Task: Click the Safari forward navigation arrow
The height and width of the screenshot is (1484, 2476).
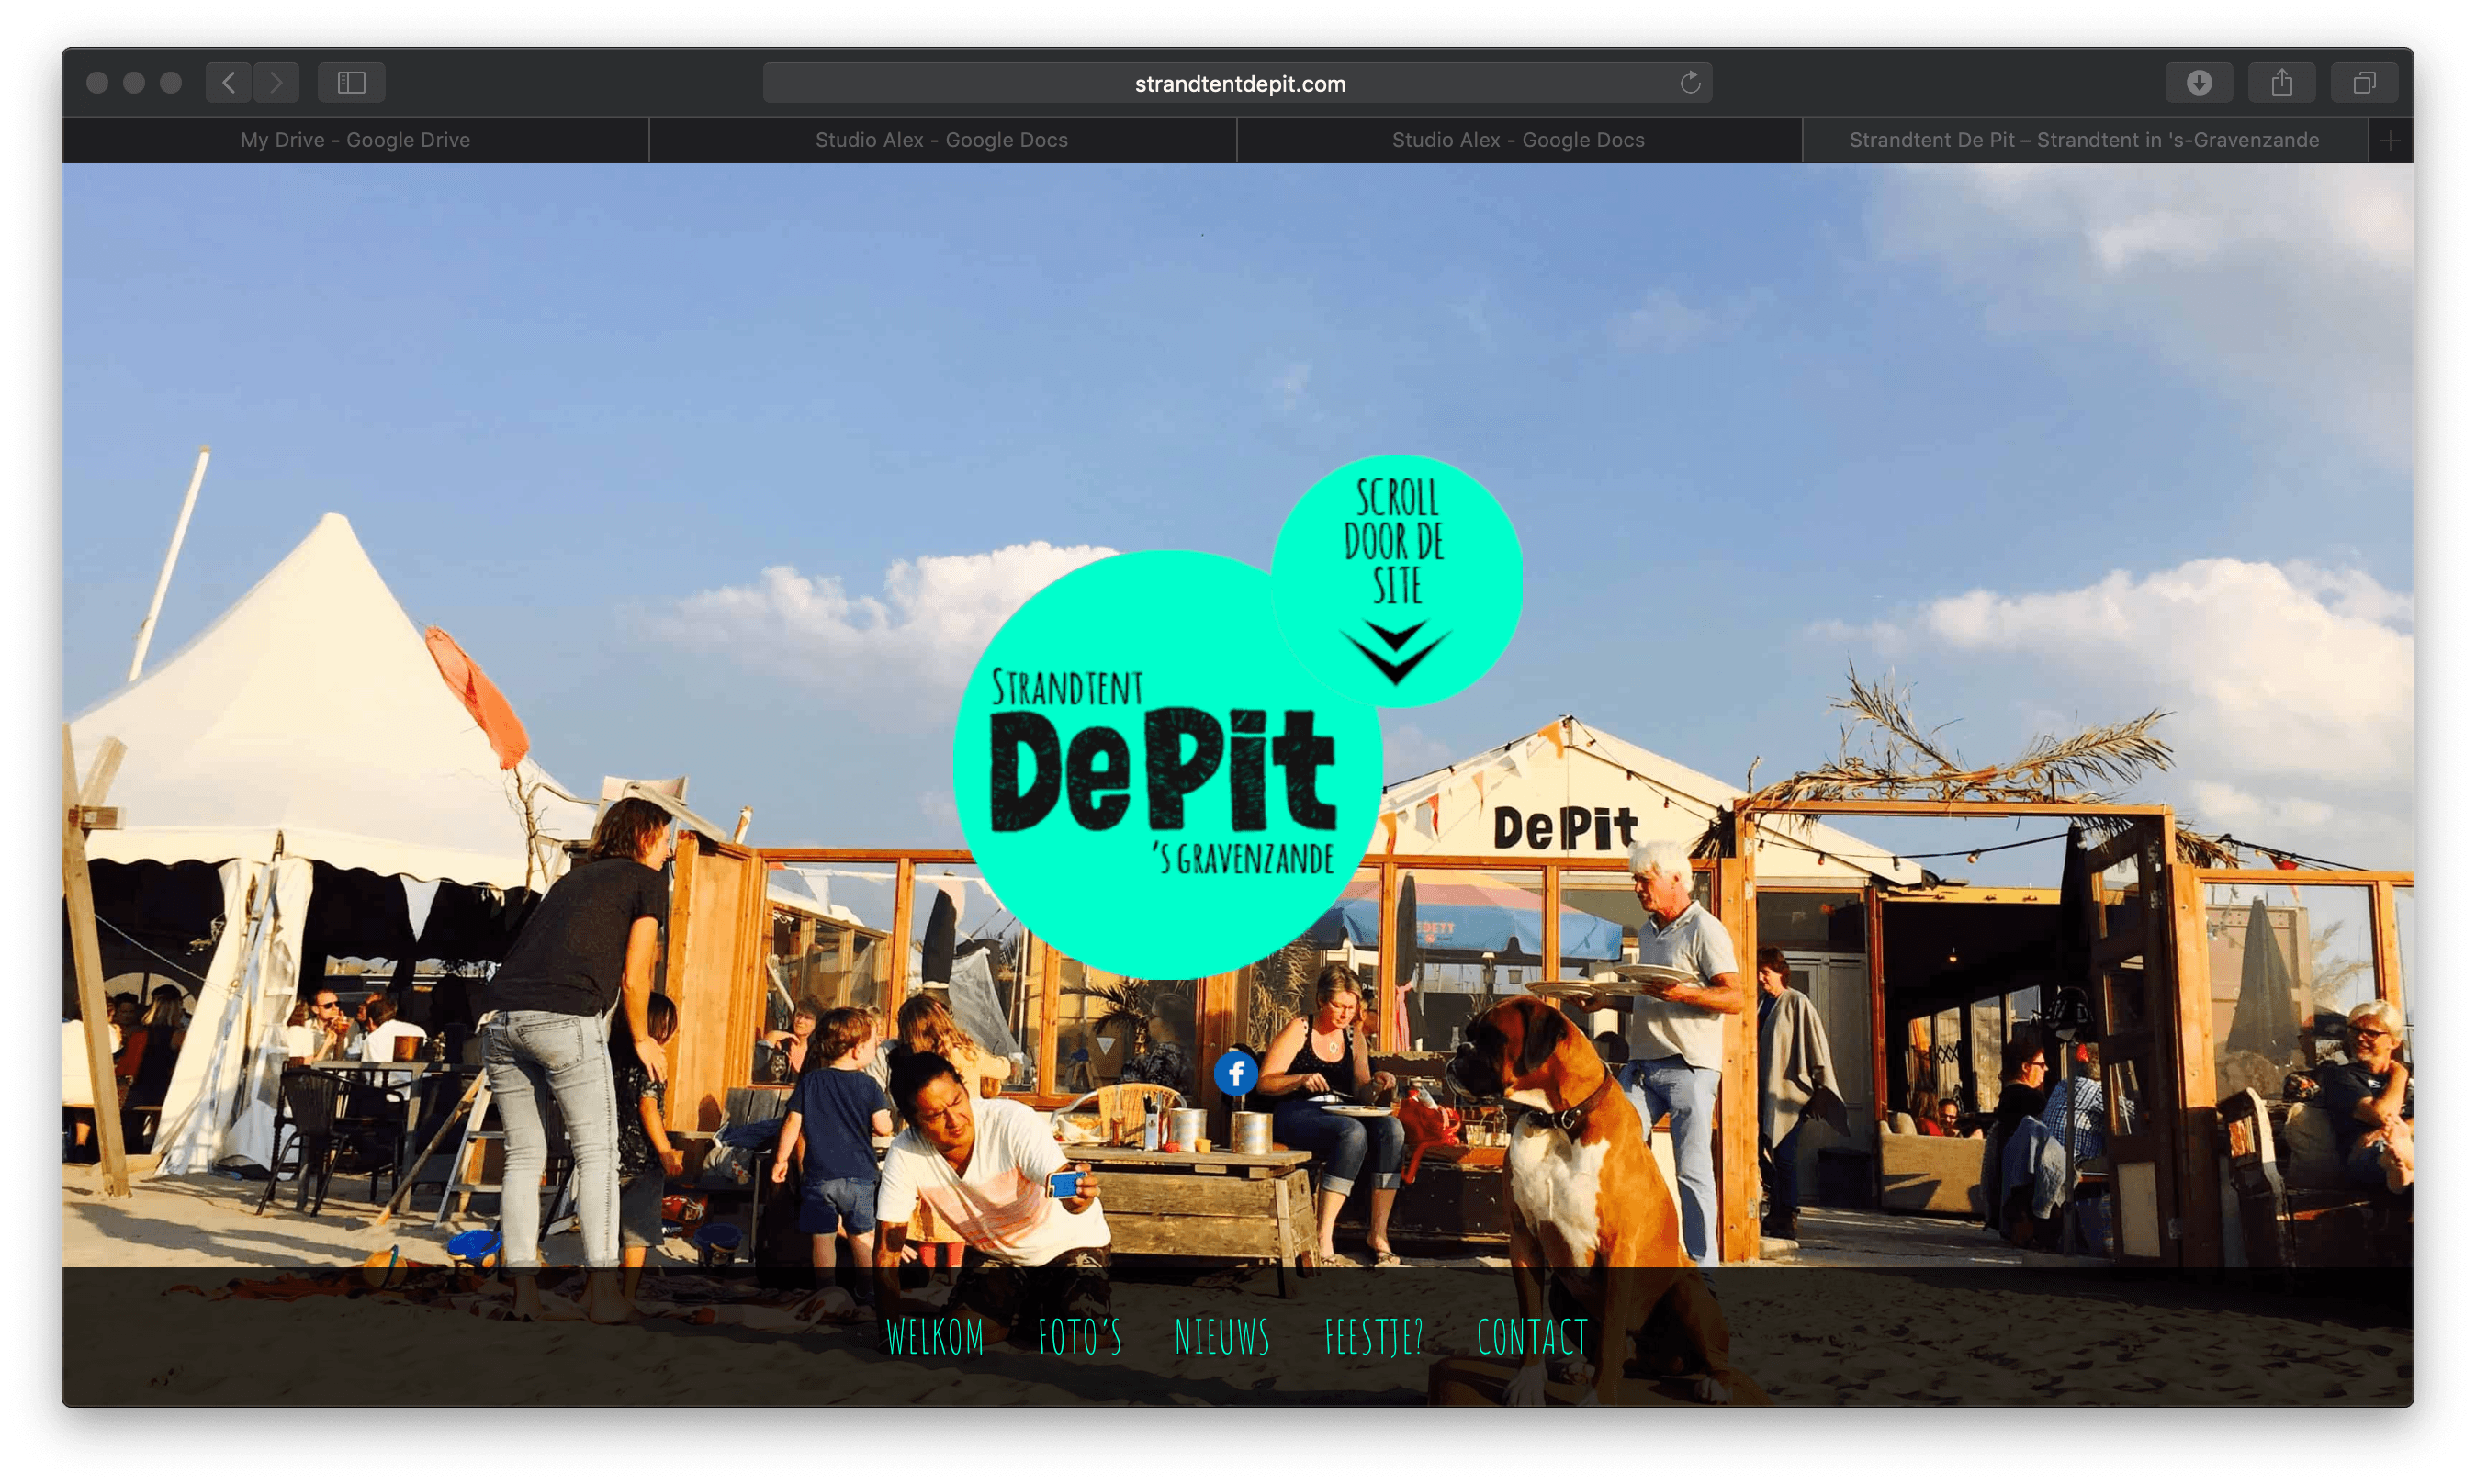Action: point(277,83)
